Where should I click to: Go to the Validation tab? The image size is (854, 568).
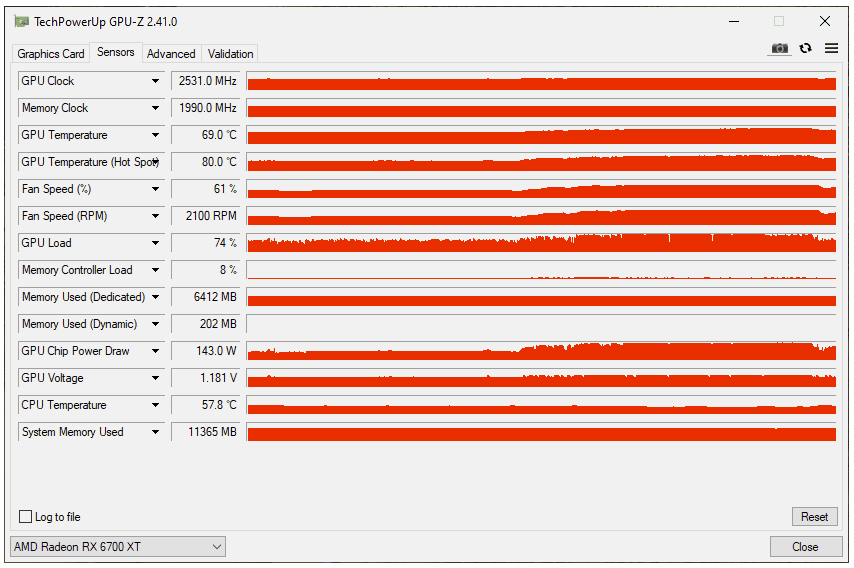point(230,54)
